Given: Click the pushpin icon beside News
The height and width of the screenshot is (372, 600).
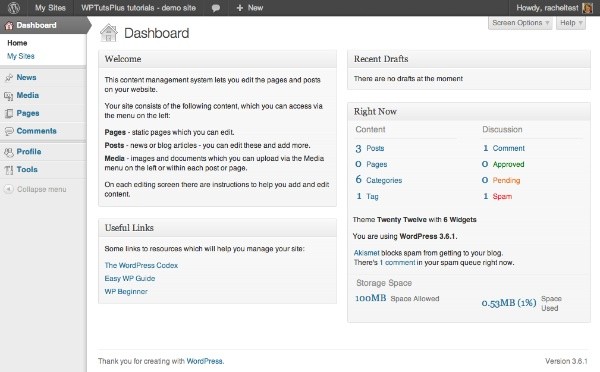Looking at the screenshot, I should point(9,78).
